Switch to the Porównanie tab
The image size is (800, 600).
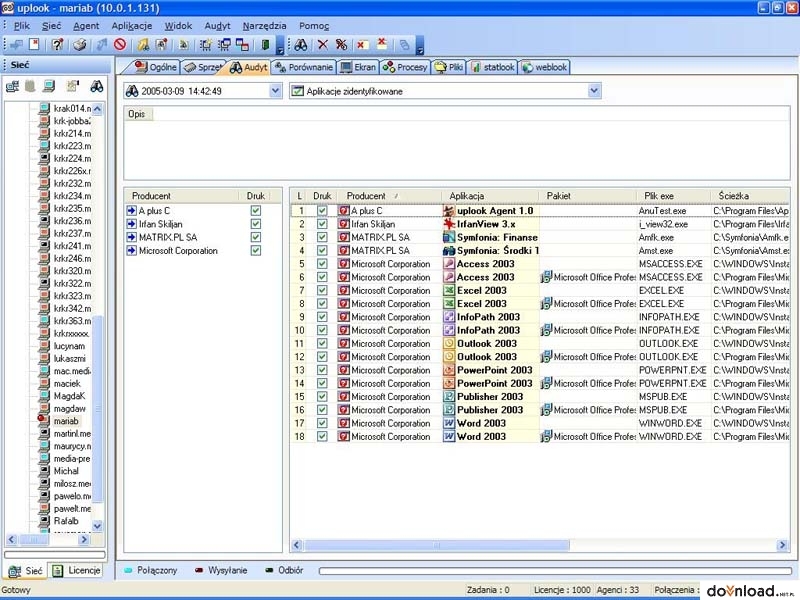click(304, 67)
